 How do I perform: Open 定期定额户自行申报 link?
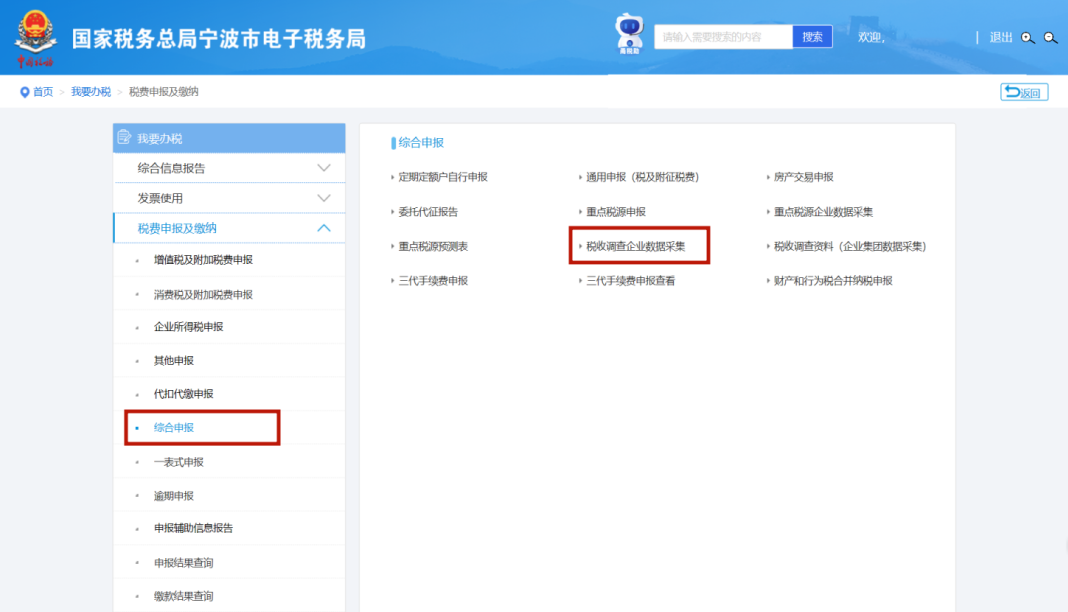click(443, 177)
